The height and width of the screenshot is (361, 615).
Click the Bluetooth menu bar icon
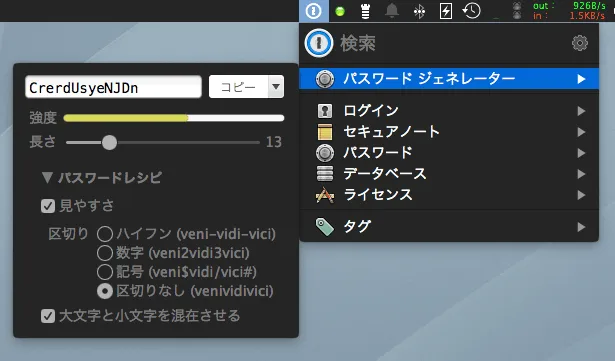pos(419,11)
